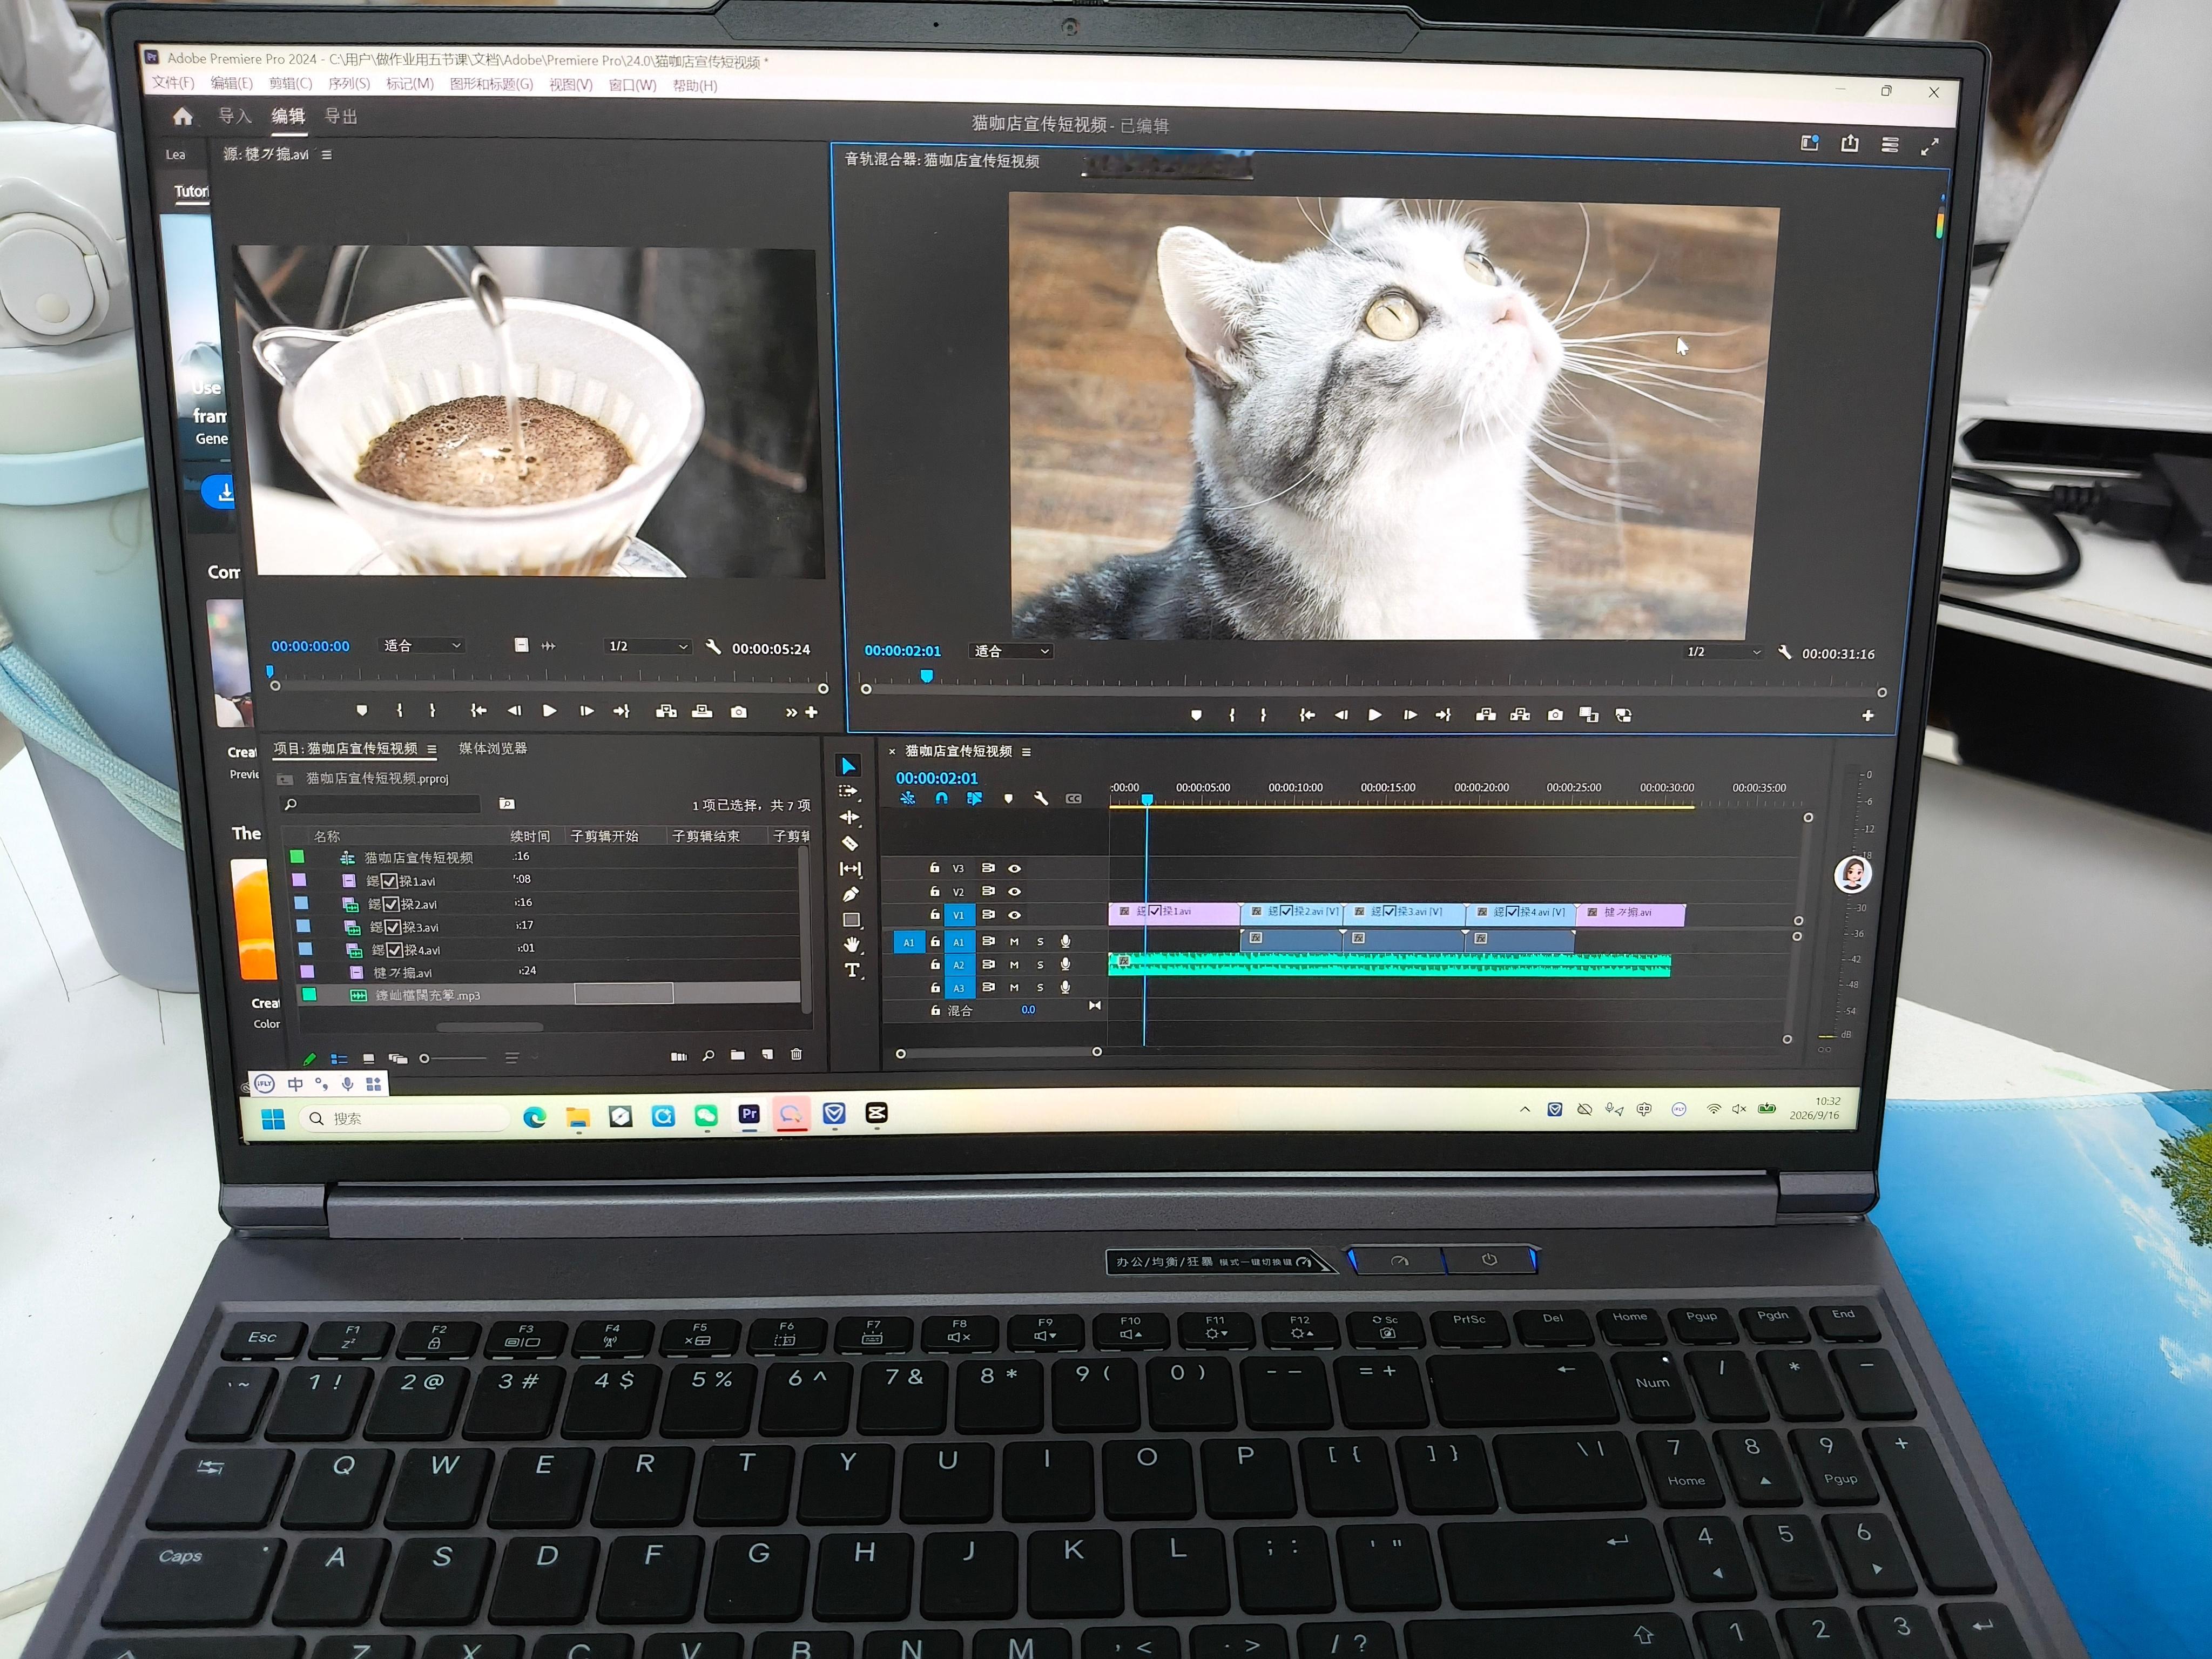Open the 序列(S) menu
The width and height of the screenshot is (2212, 1659).
coord(349,83)
